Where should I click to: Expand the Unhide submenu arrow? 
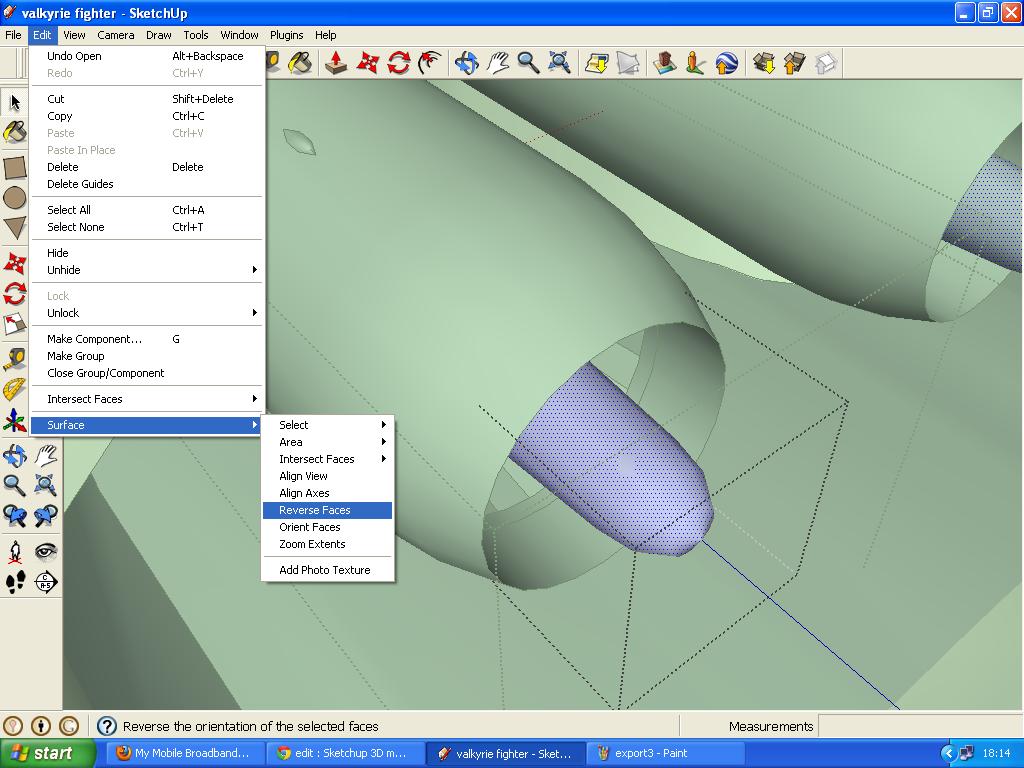tap(255, 270)
